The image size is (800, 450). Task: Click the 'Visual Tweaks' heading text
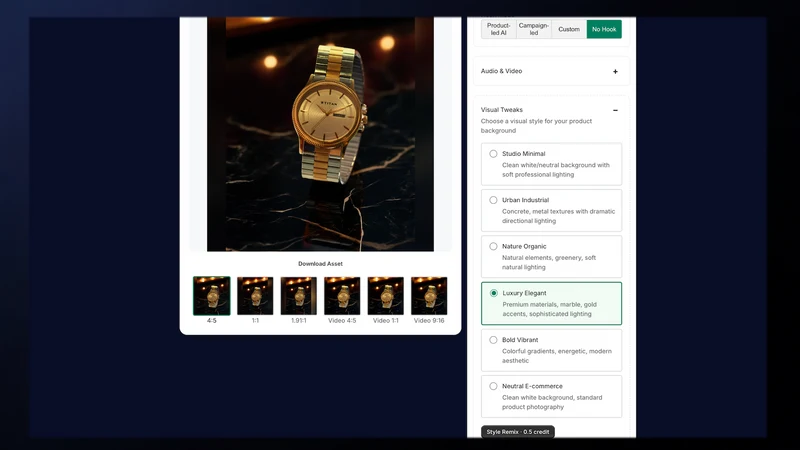pyautogui.click(x=502, y=110)
